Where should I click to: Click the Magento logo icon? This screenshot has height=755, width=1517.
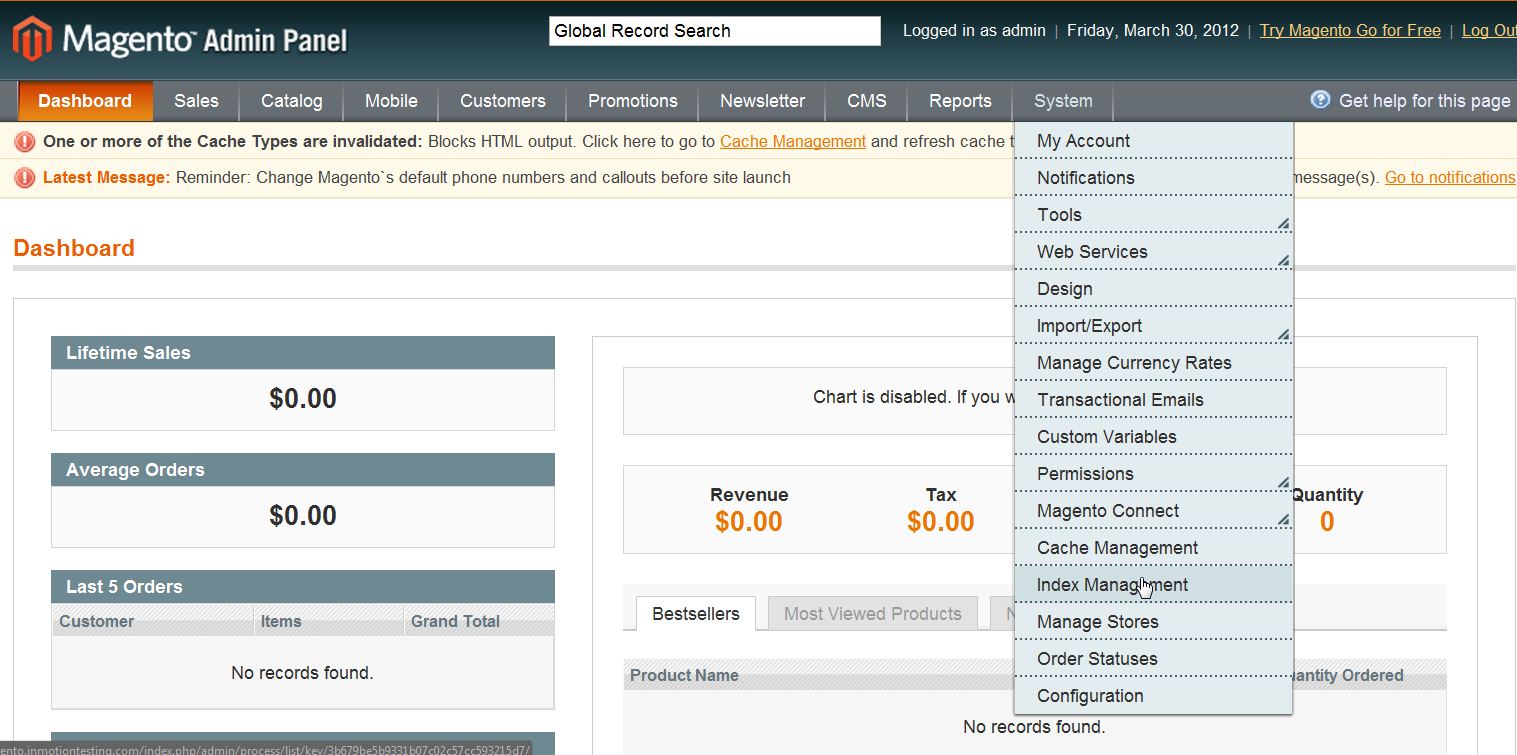(31, 39)
